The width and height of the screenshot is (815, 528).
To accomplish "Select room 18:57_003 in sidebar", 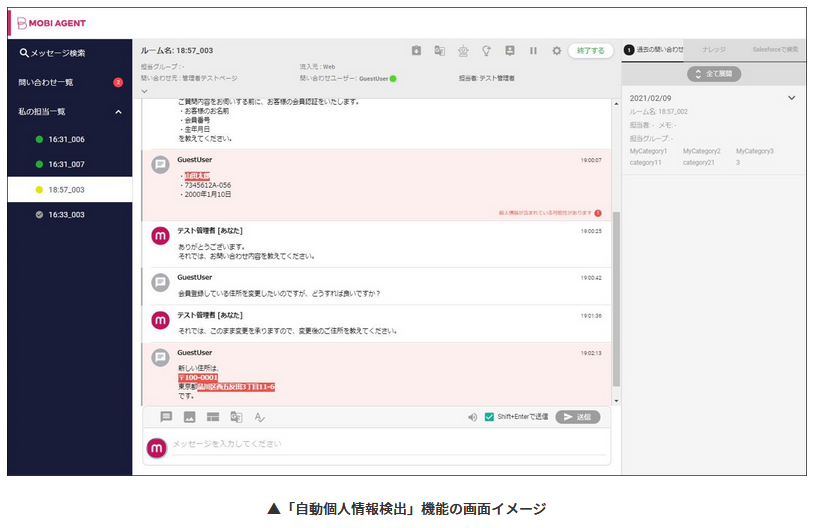I will pos(70,190).
